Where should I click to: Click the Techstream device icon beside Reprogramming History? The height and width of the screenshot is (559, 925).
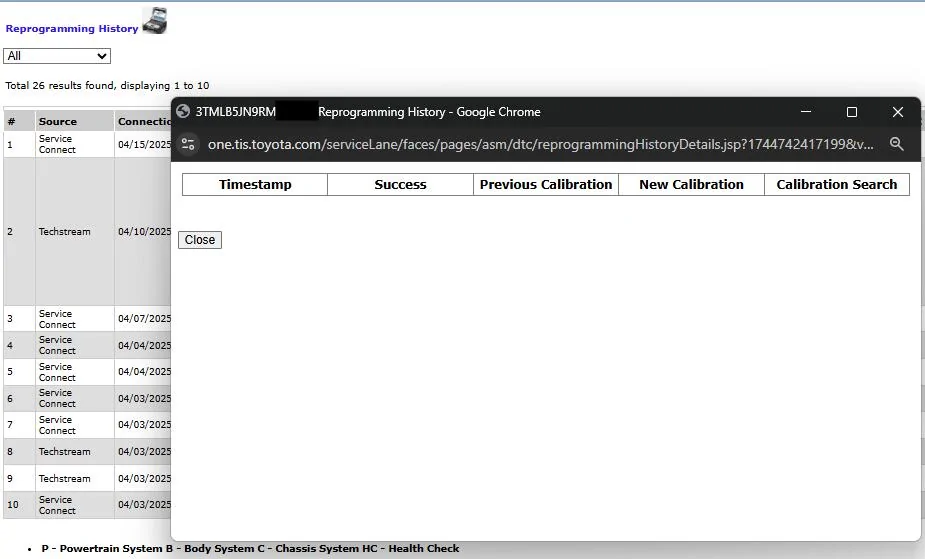point(154,22)
